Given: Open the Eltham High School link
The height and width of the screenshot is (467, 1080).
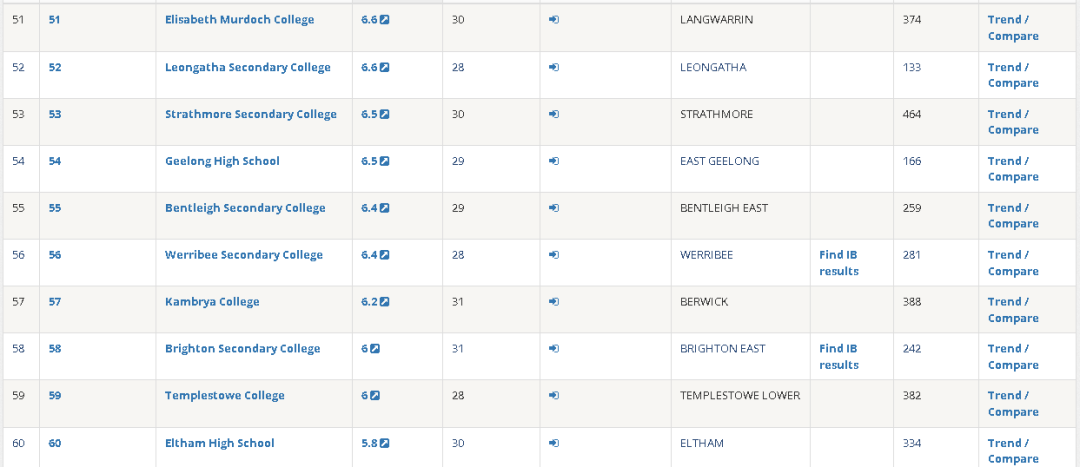Looking at the screenshot, I should coord(219,443).
